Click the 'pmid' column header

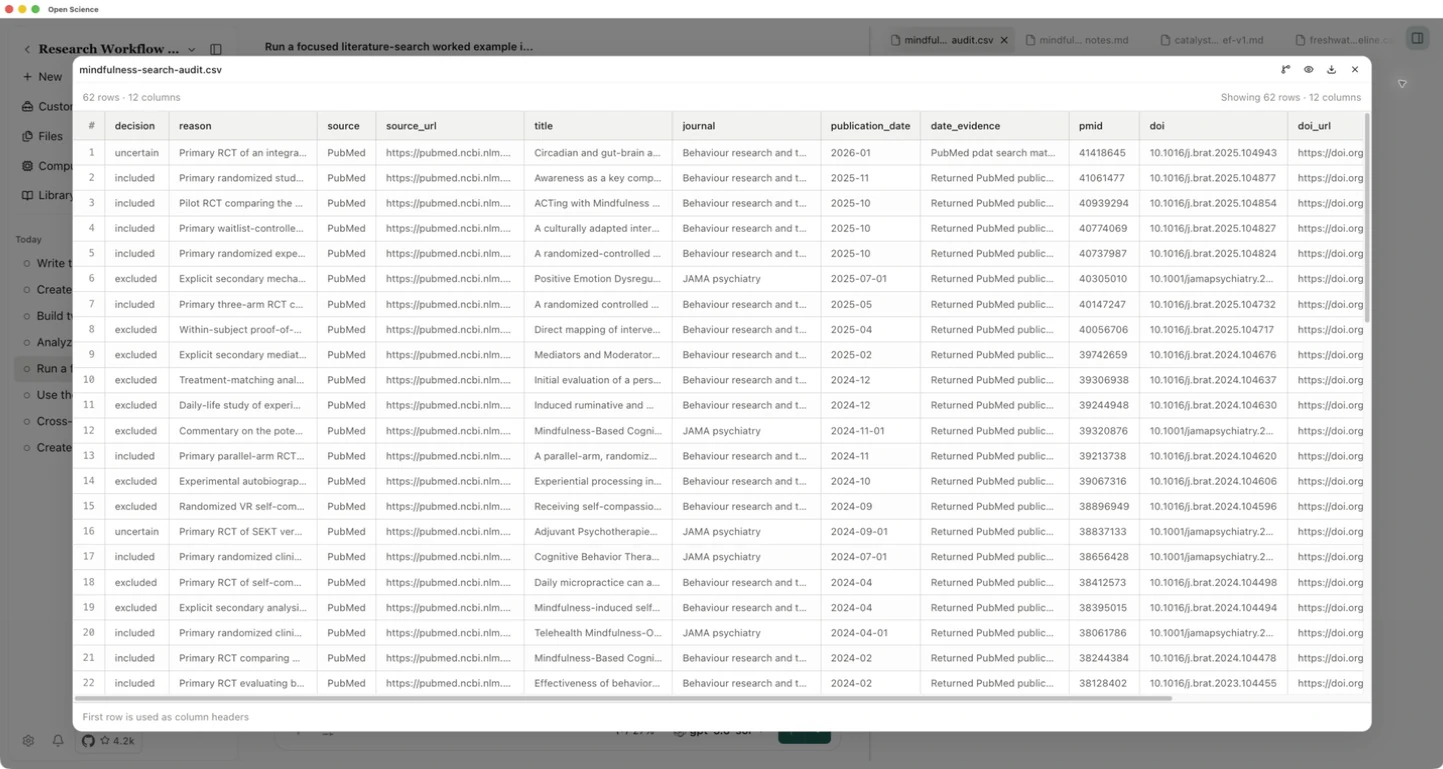point(1104,126)
